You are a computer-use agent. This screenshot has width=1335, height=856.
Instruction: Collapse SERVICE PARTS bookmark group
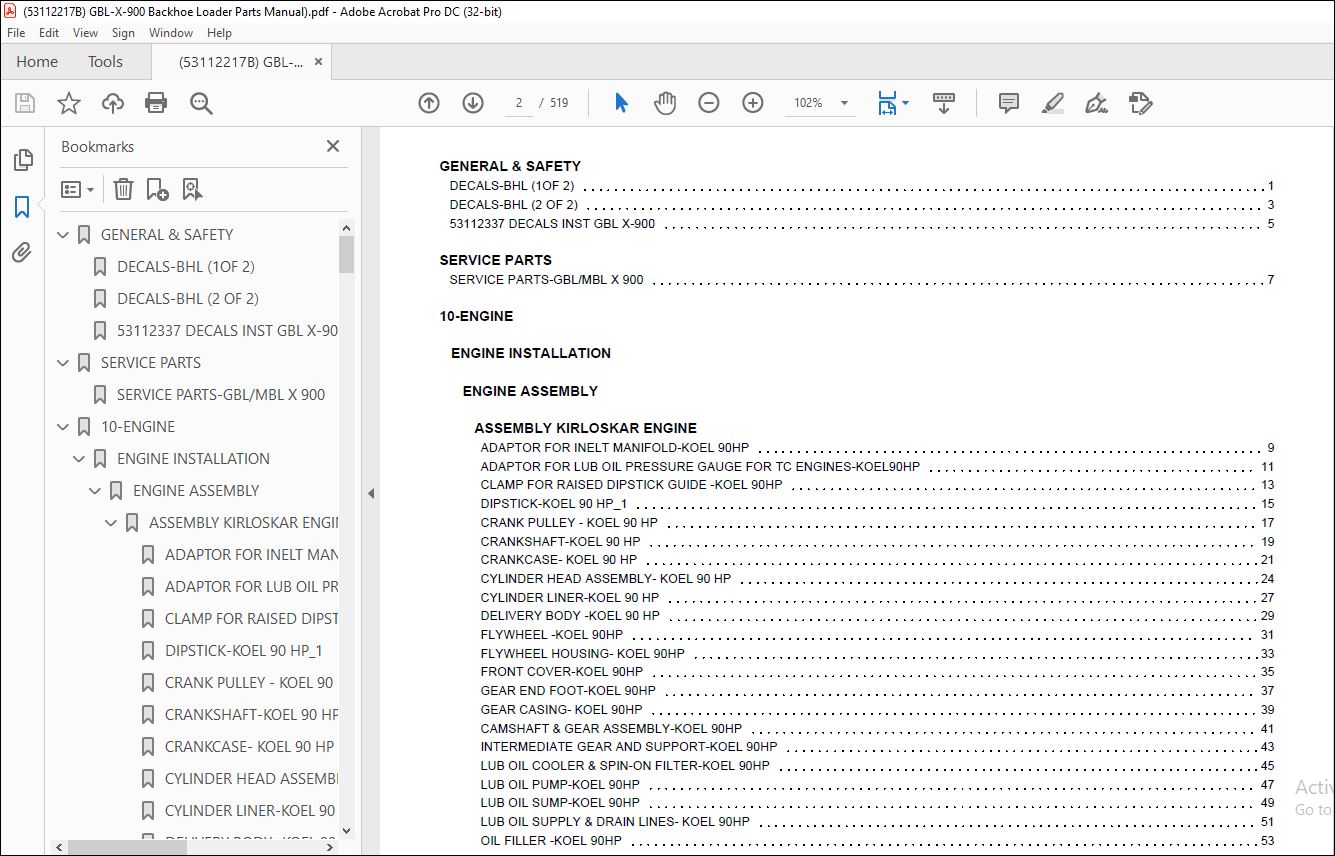(x=63, y=363)
